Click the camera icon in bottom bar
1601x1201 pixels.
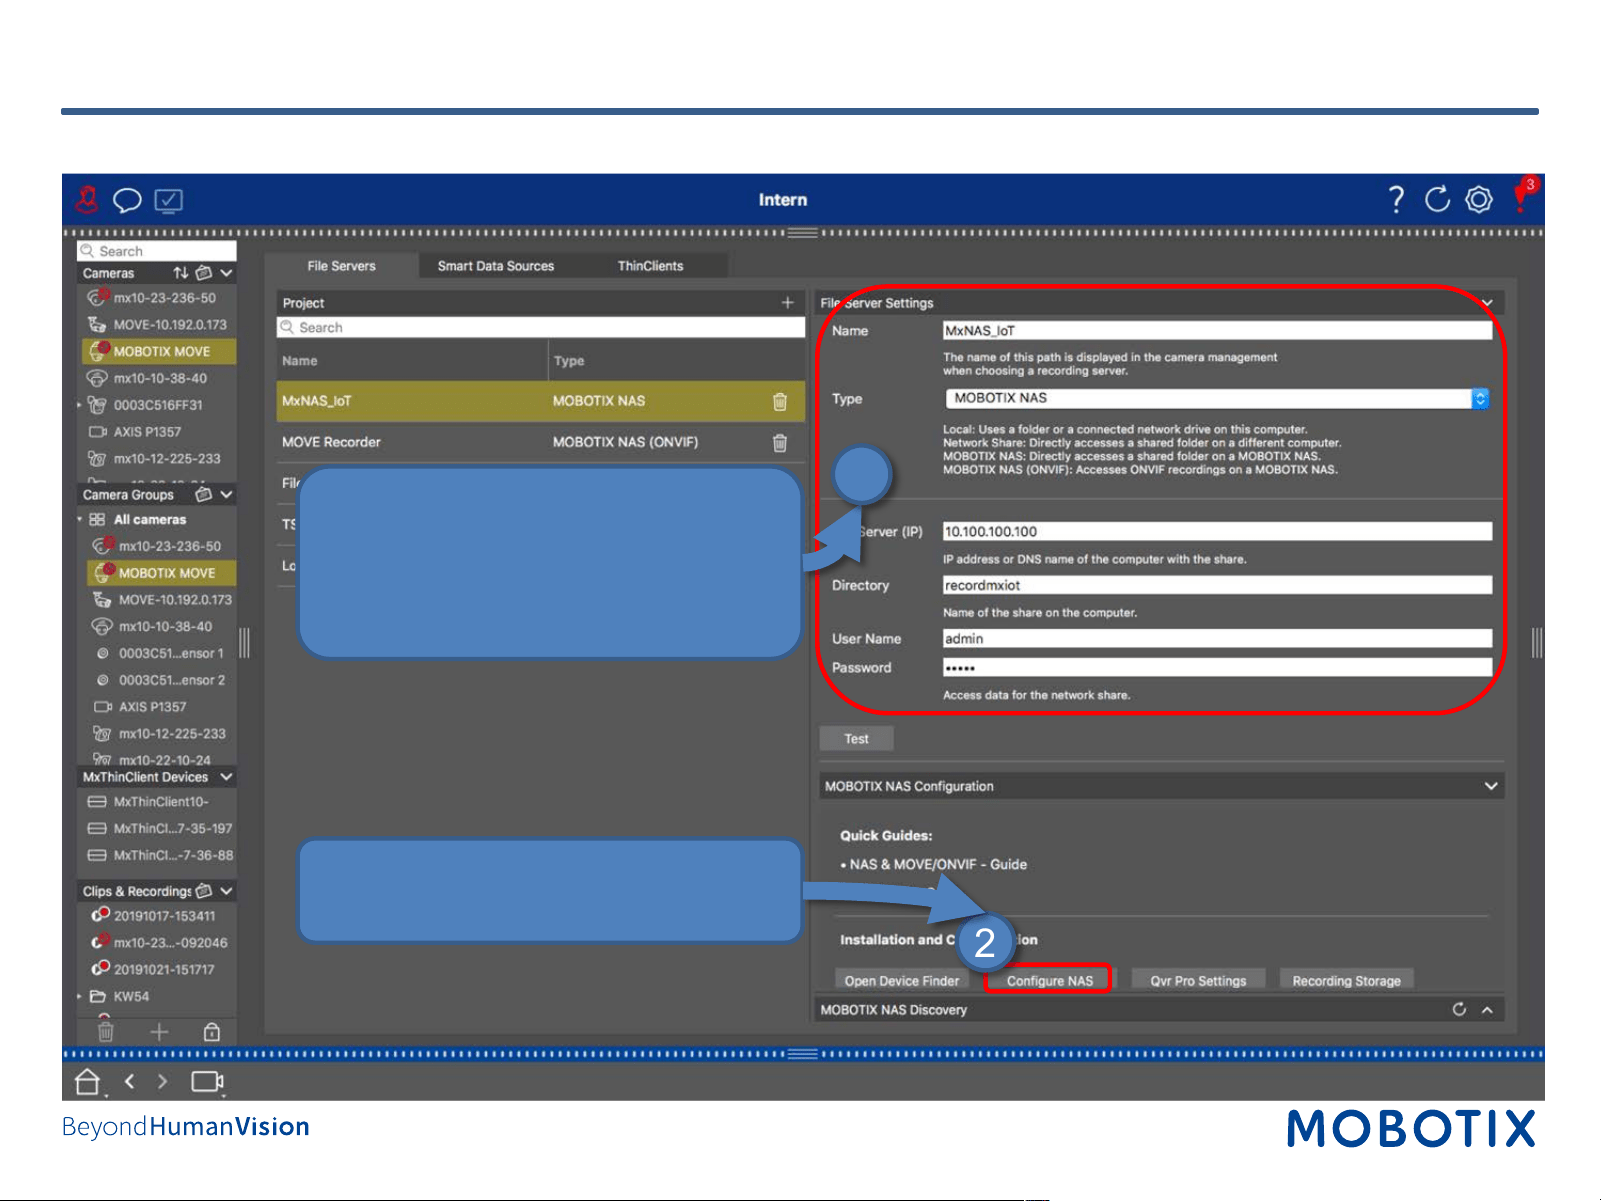click(x=208, y=1081)
